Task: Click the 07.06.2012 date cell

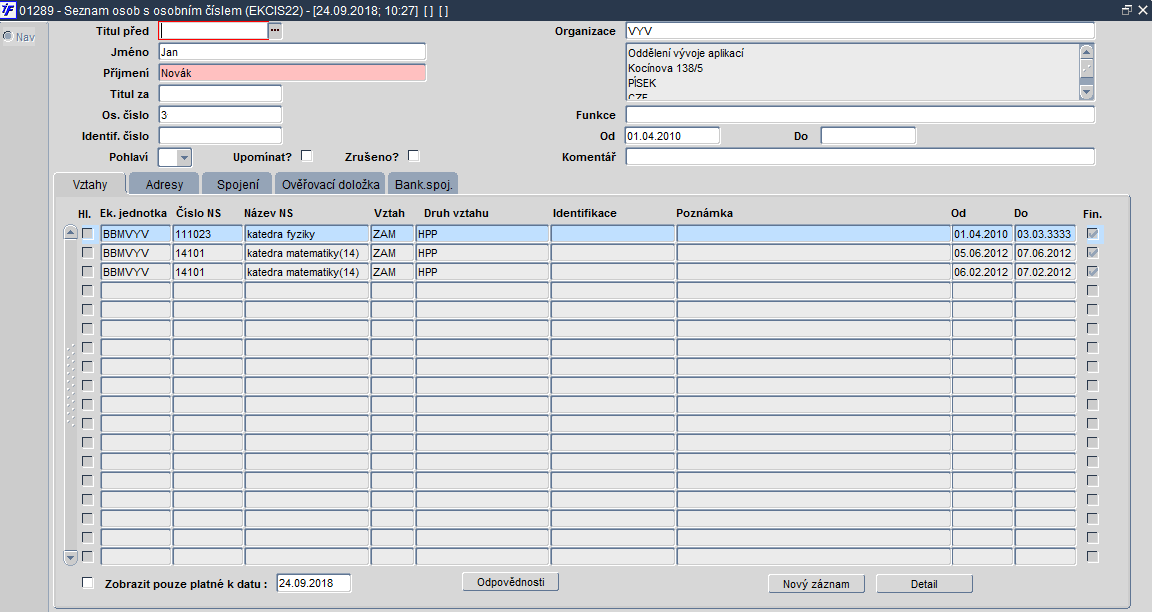Action: [1045, 253]
